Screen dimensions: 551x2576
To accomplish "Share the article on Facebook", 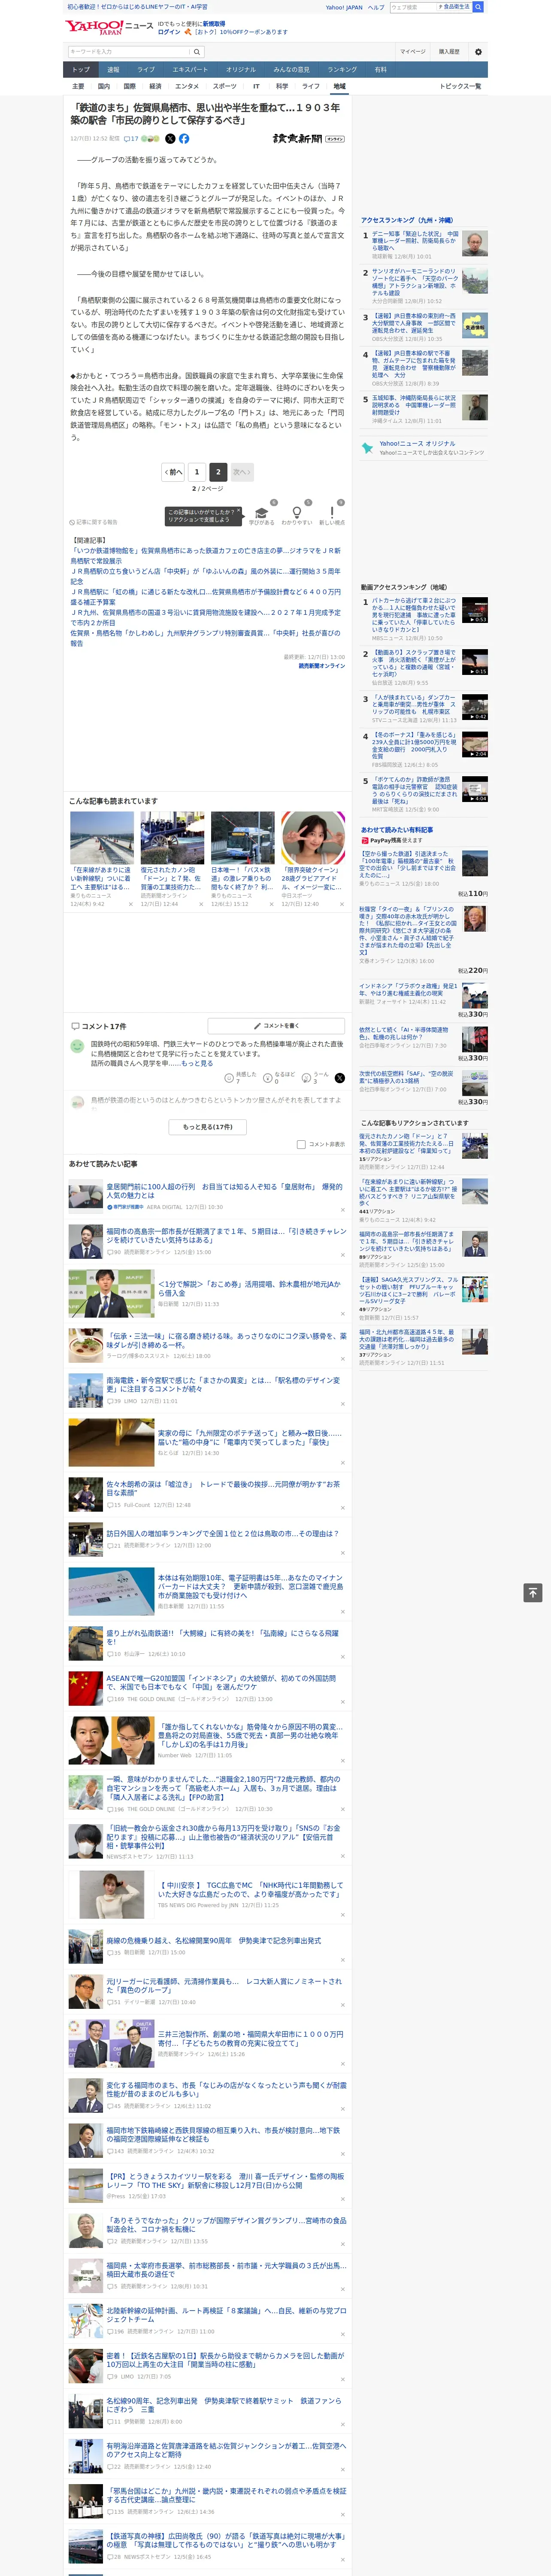I will click(184, 139).
